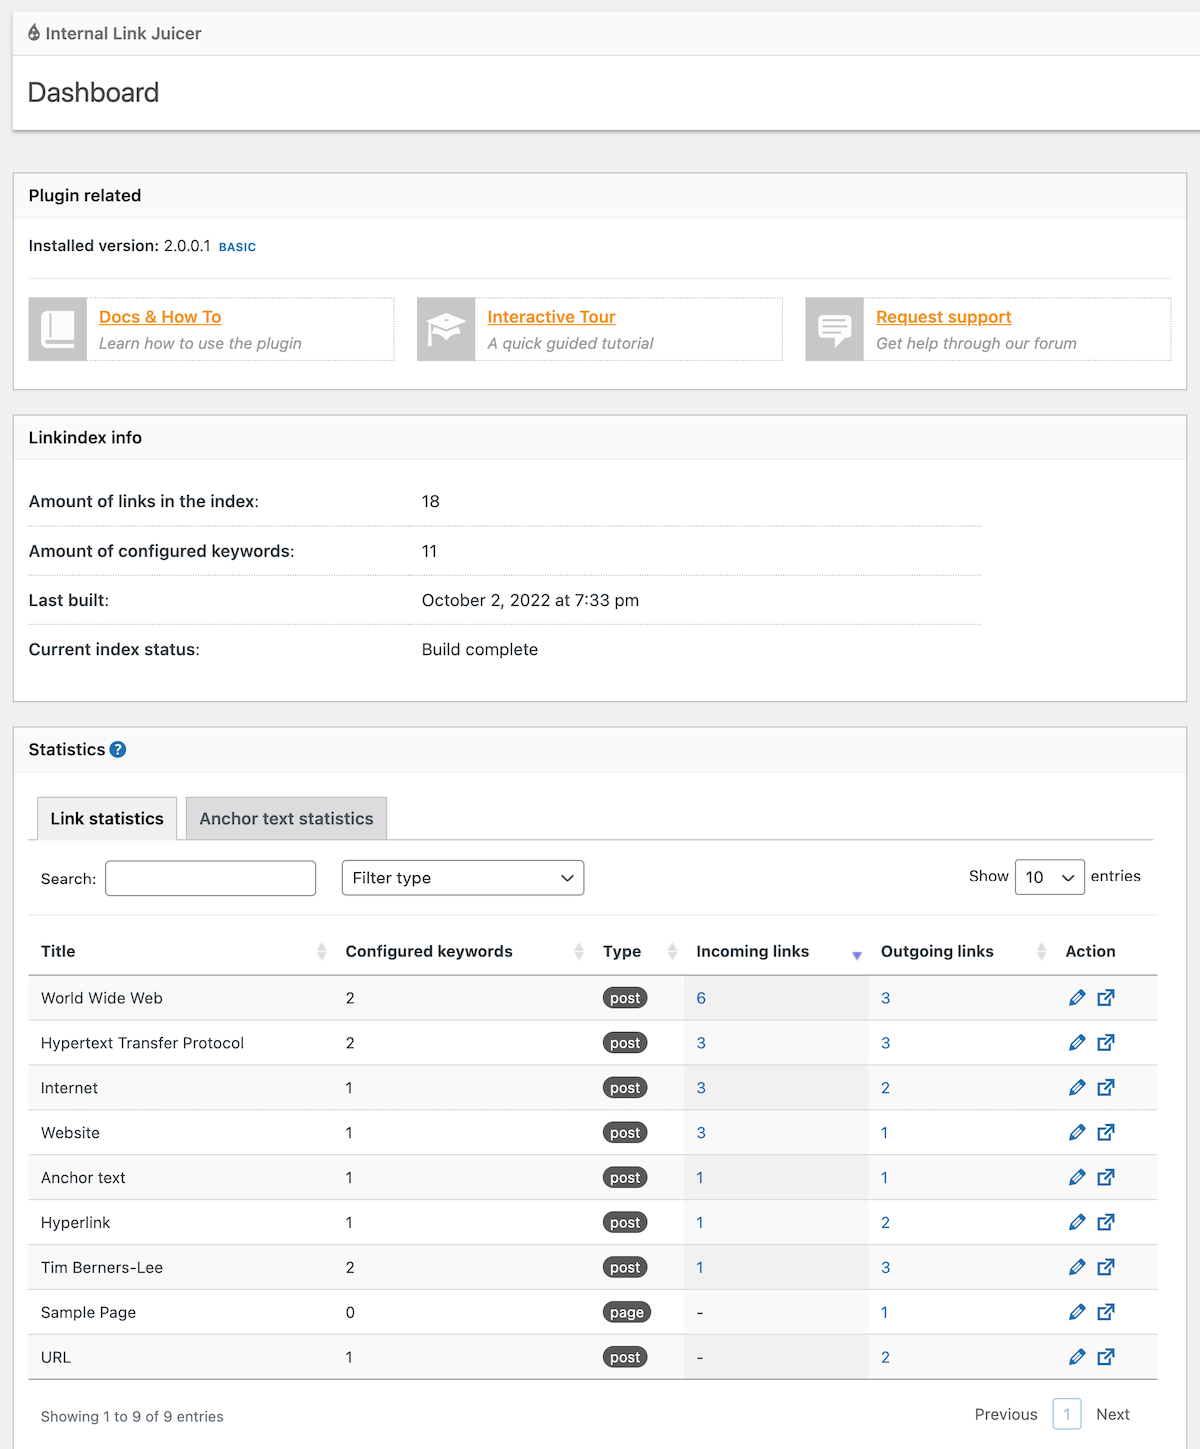Open the Show entries count dropdown
Image resolution: width=1200 pixels, height=1449 pixels.
pos(1049,877)
